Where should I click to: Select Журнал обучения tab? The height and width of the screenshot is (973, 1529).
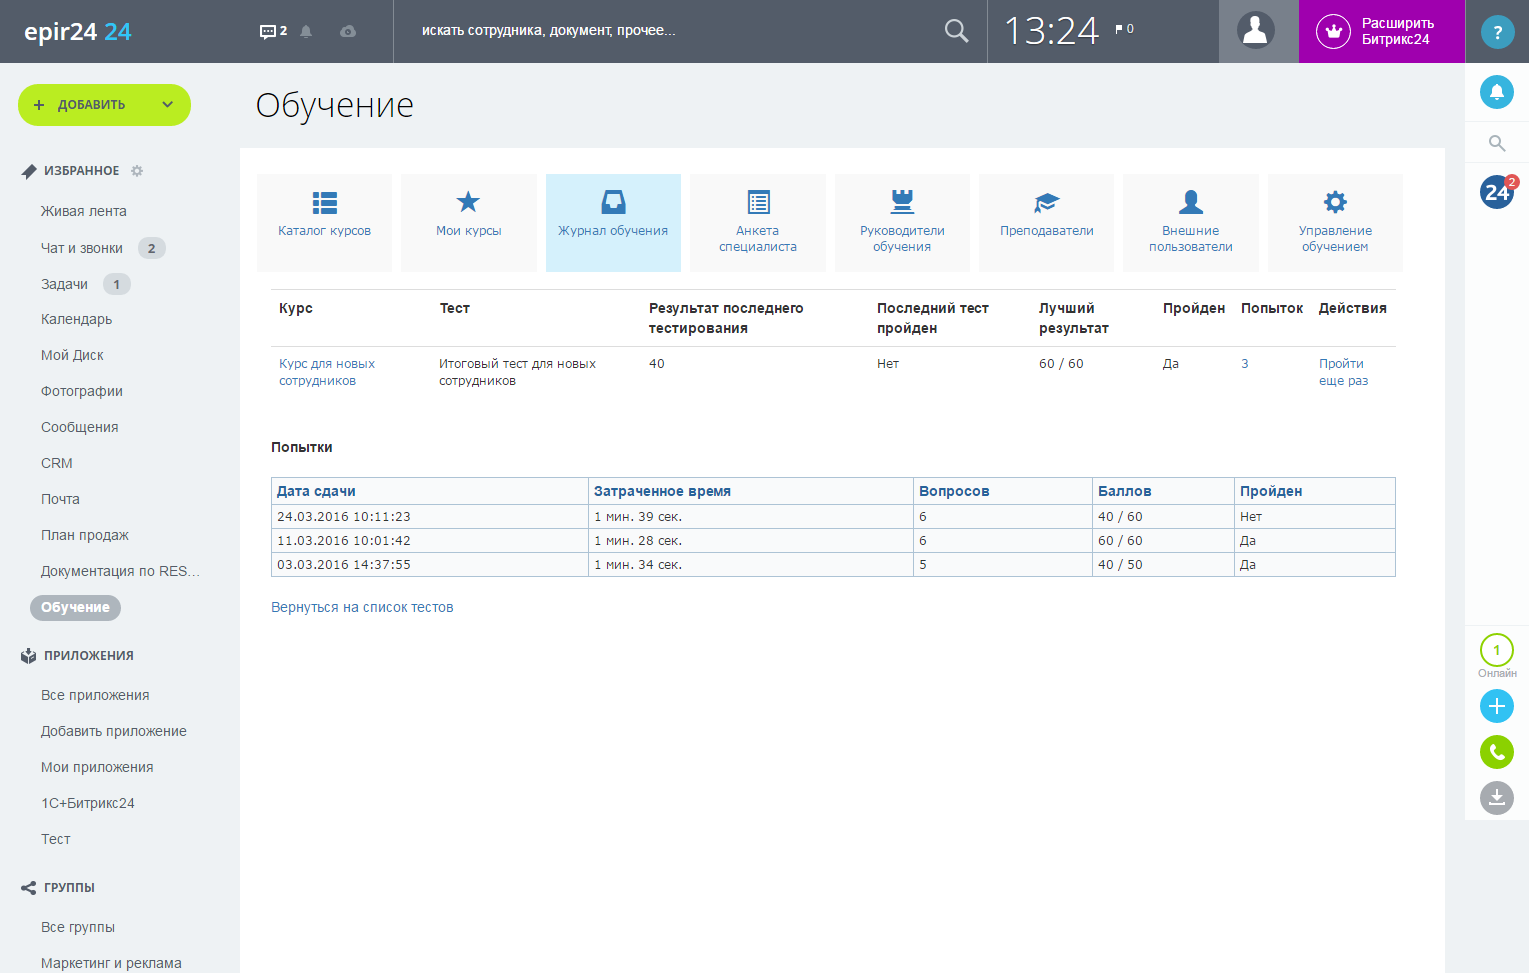click(613, 223)
